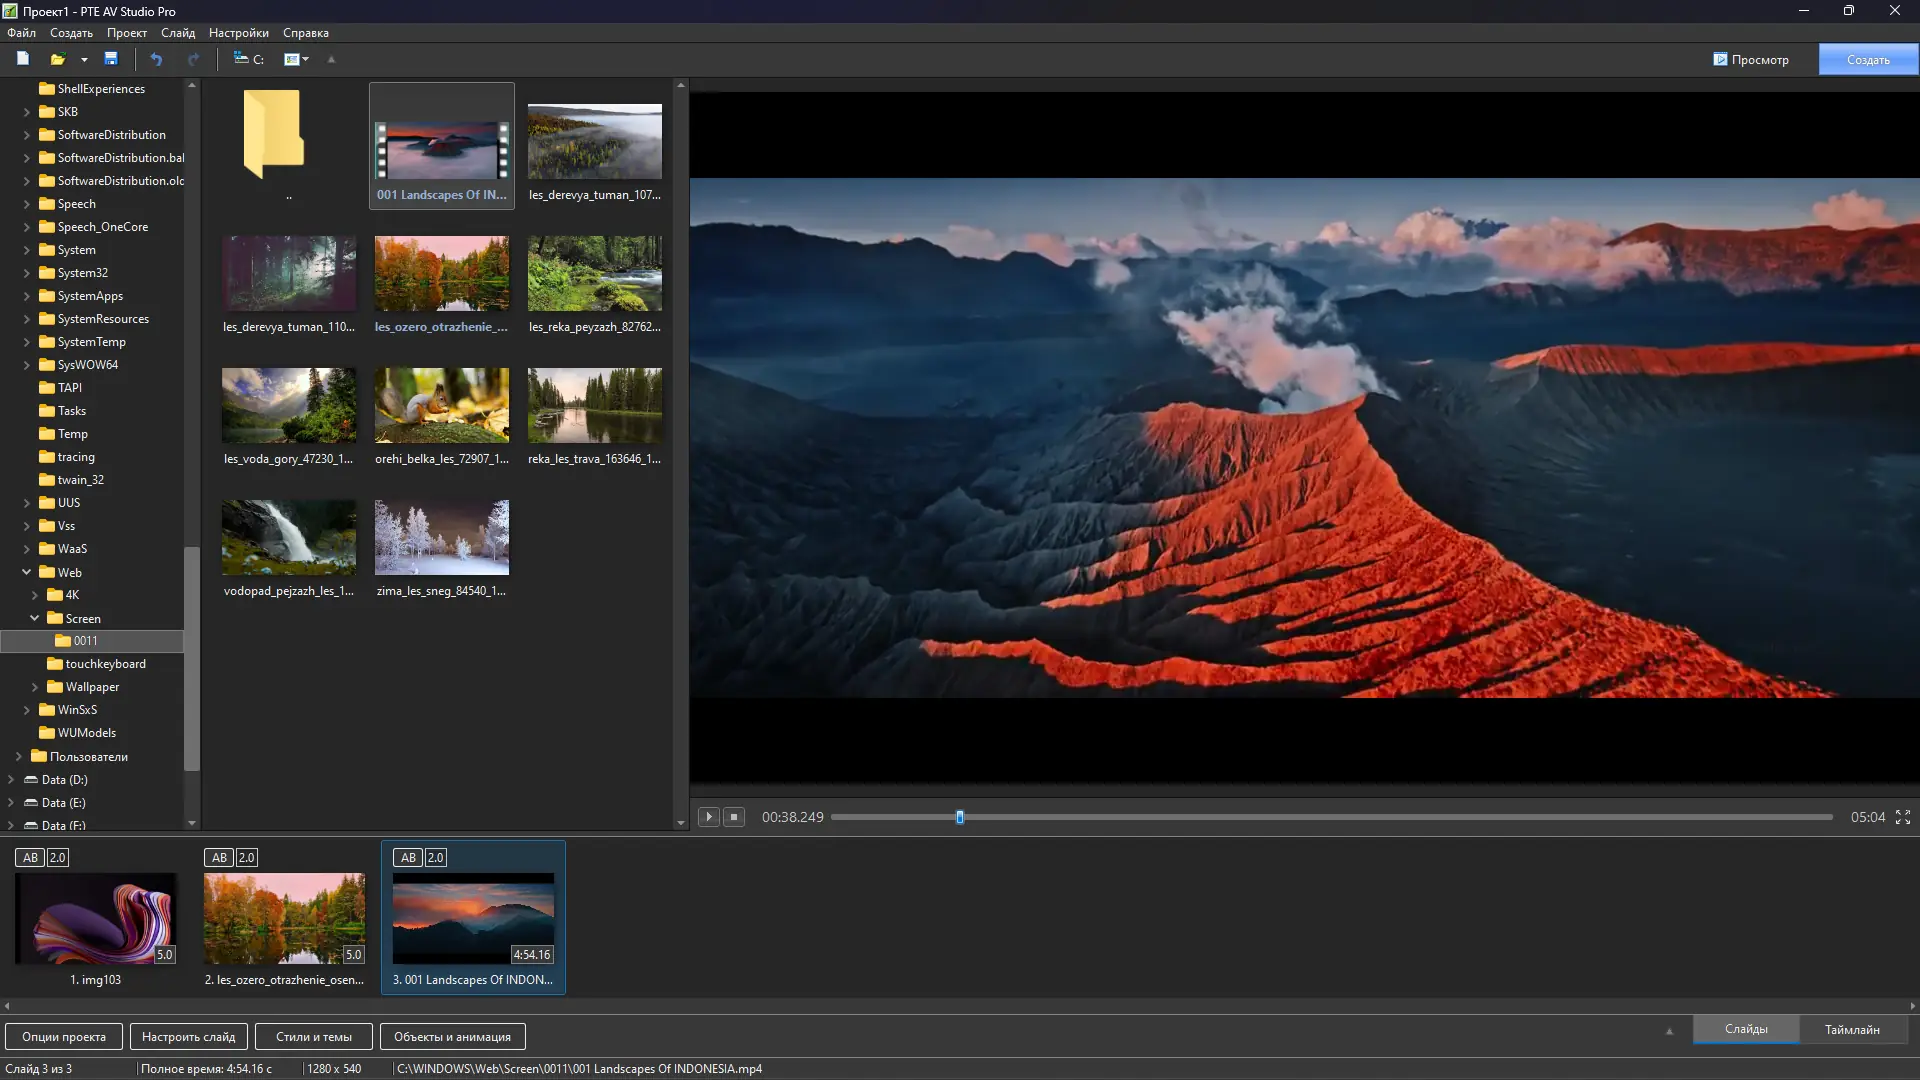1920x1080 pixels.
Task: Switch to the Таймлайн tab
Action: [x=1851, y=1029]
